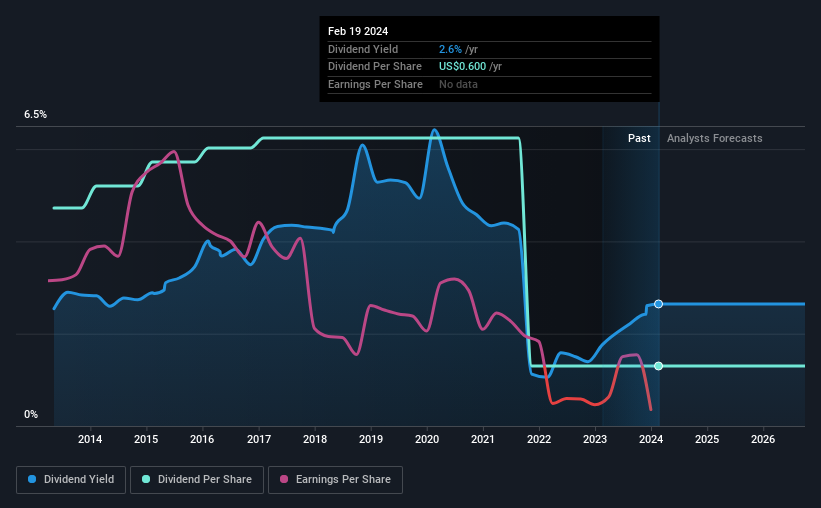Click the Dividend Per Share row label in tooltip

coord(375,67)
